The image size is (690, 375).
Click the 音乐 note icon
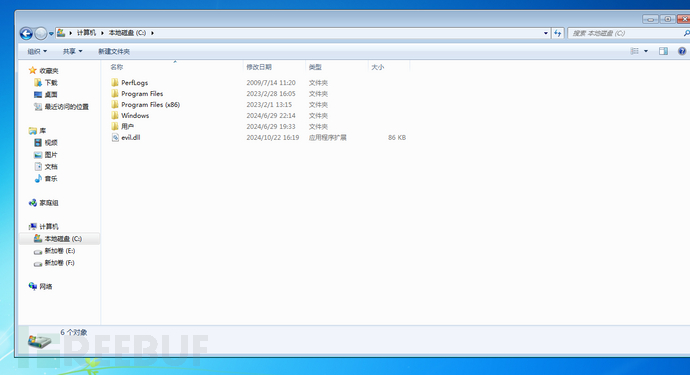[38, 179]
